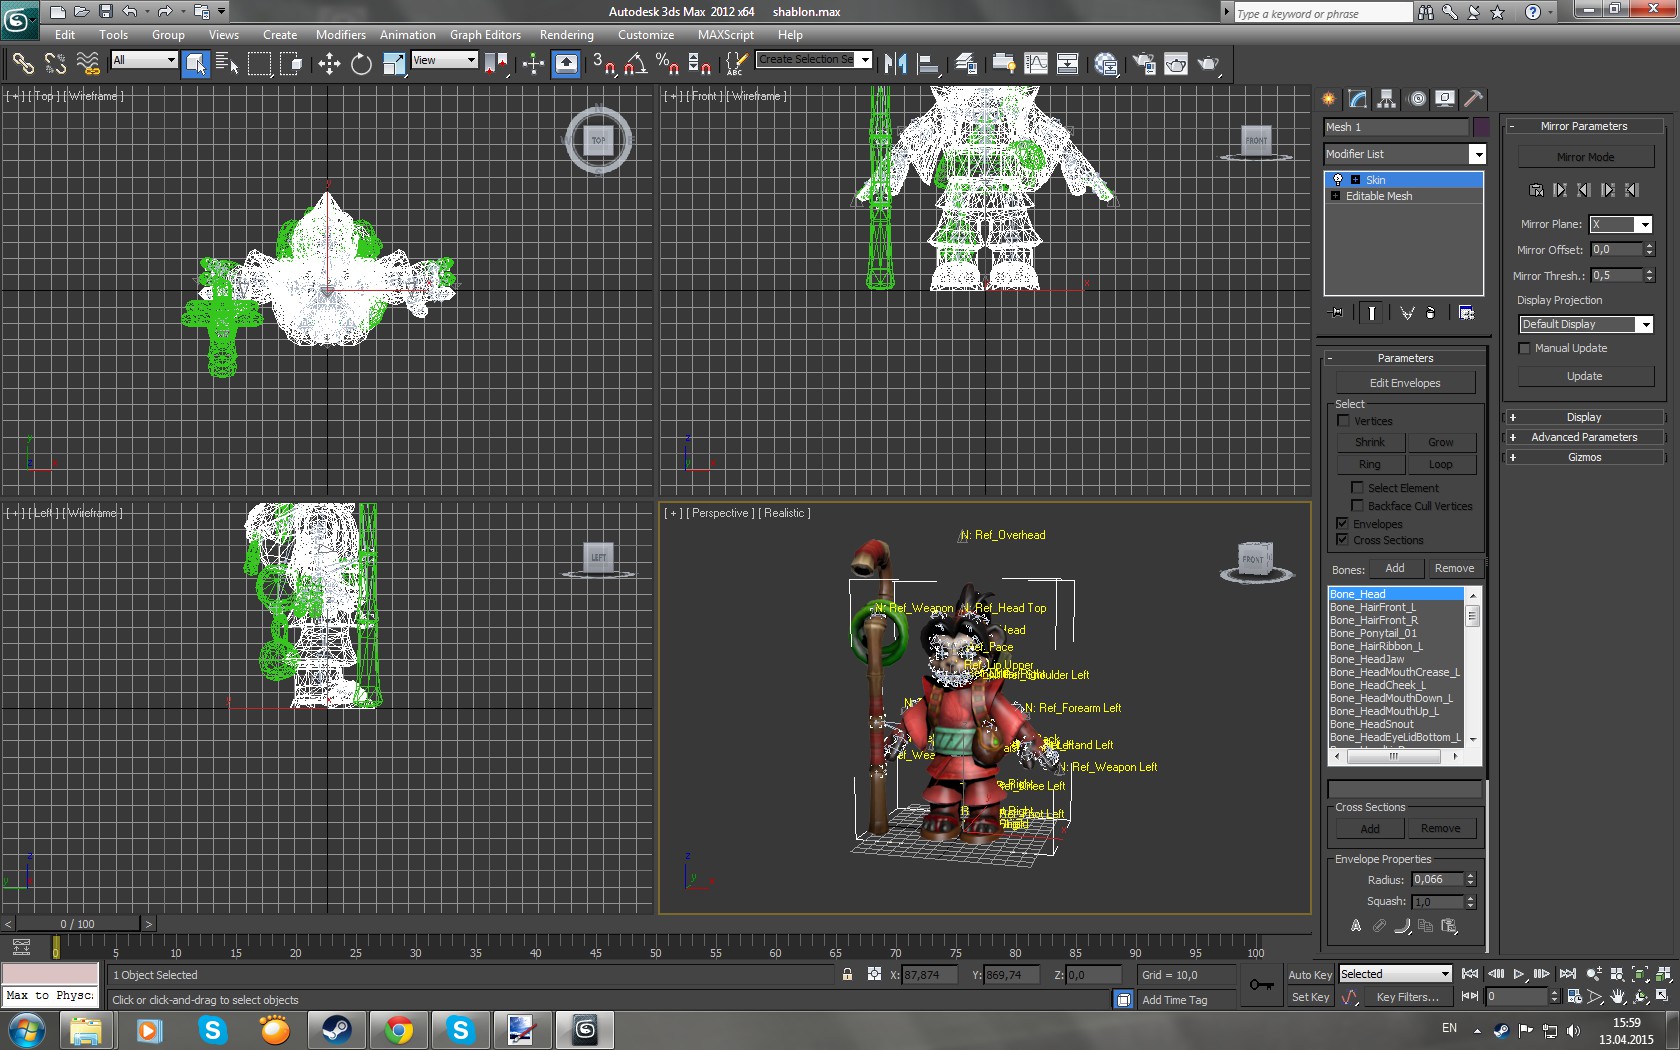1680x1050 pixels.
Task: Open the Hierarchy command panel tab
Action: click(1386, 99)
